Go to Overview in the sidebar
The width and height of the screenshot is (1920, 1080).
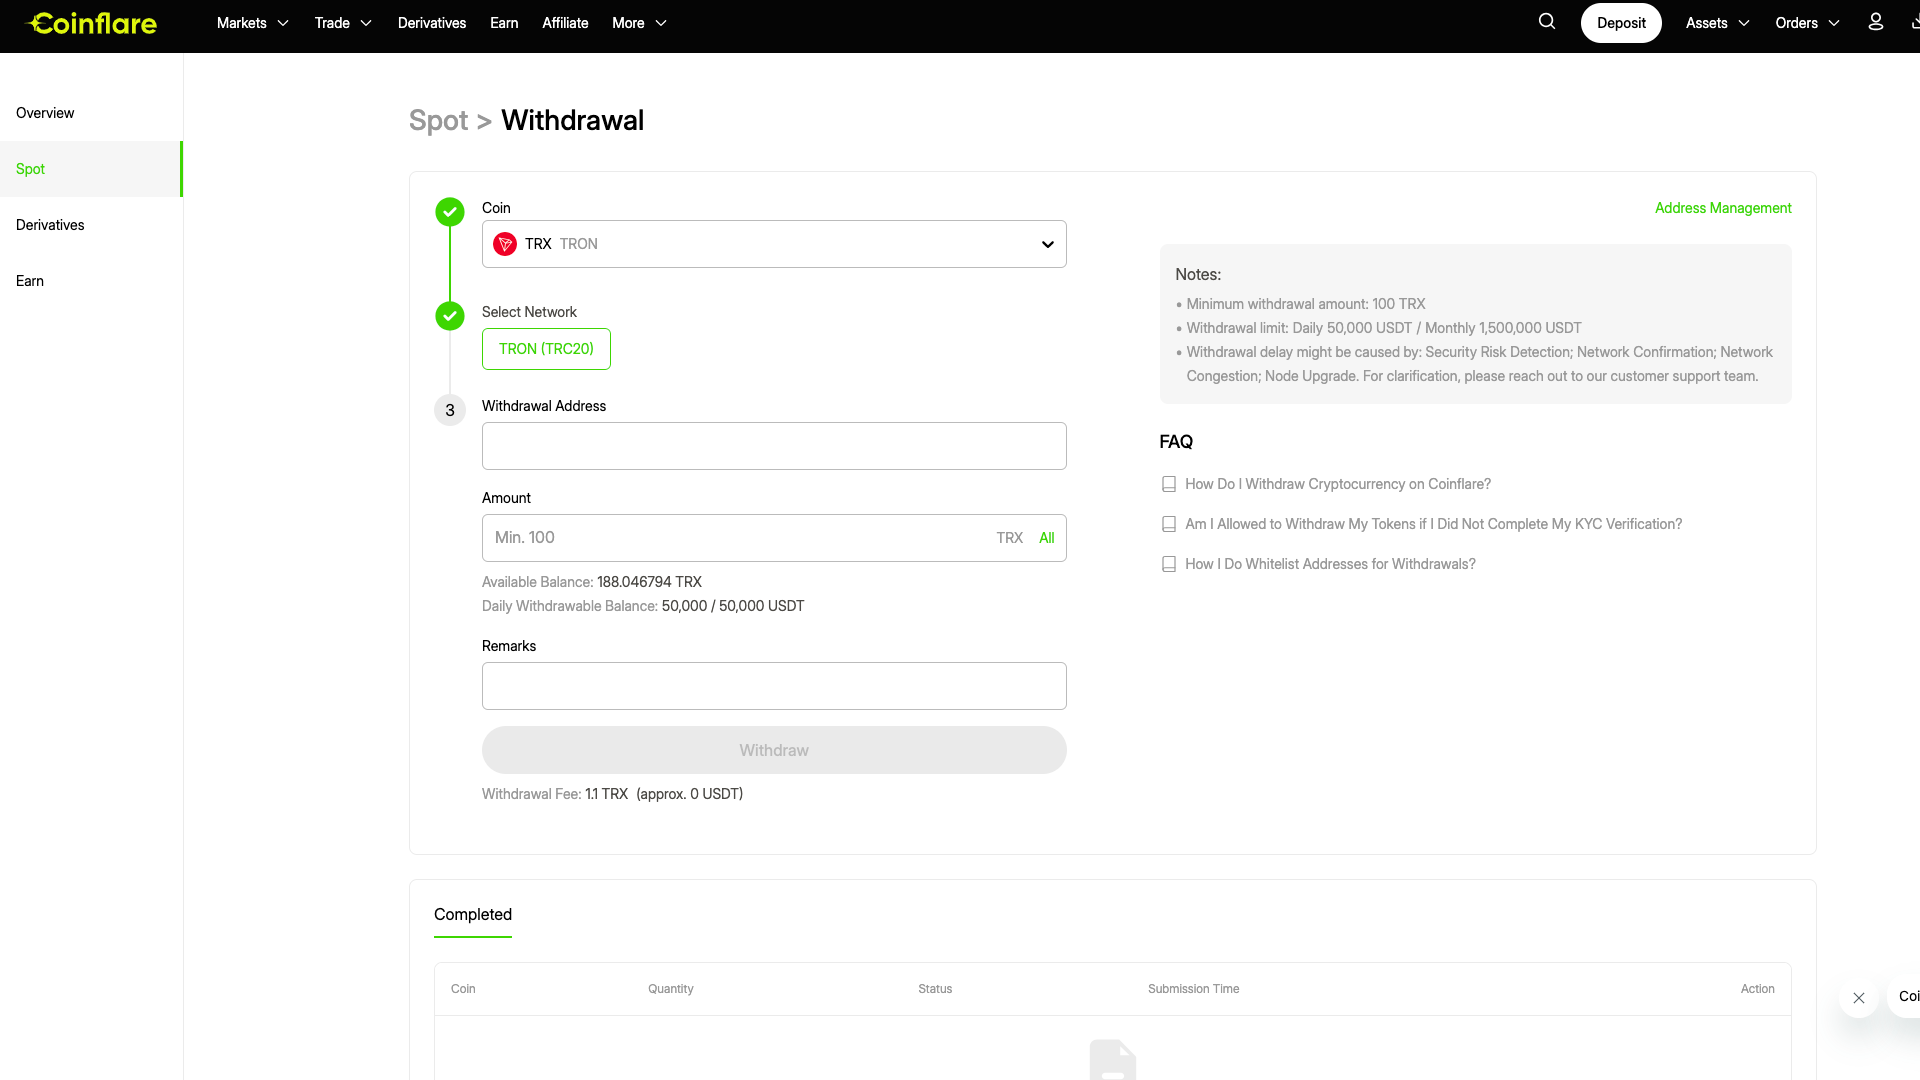click(x=91, y=113)
